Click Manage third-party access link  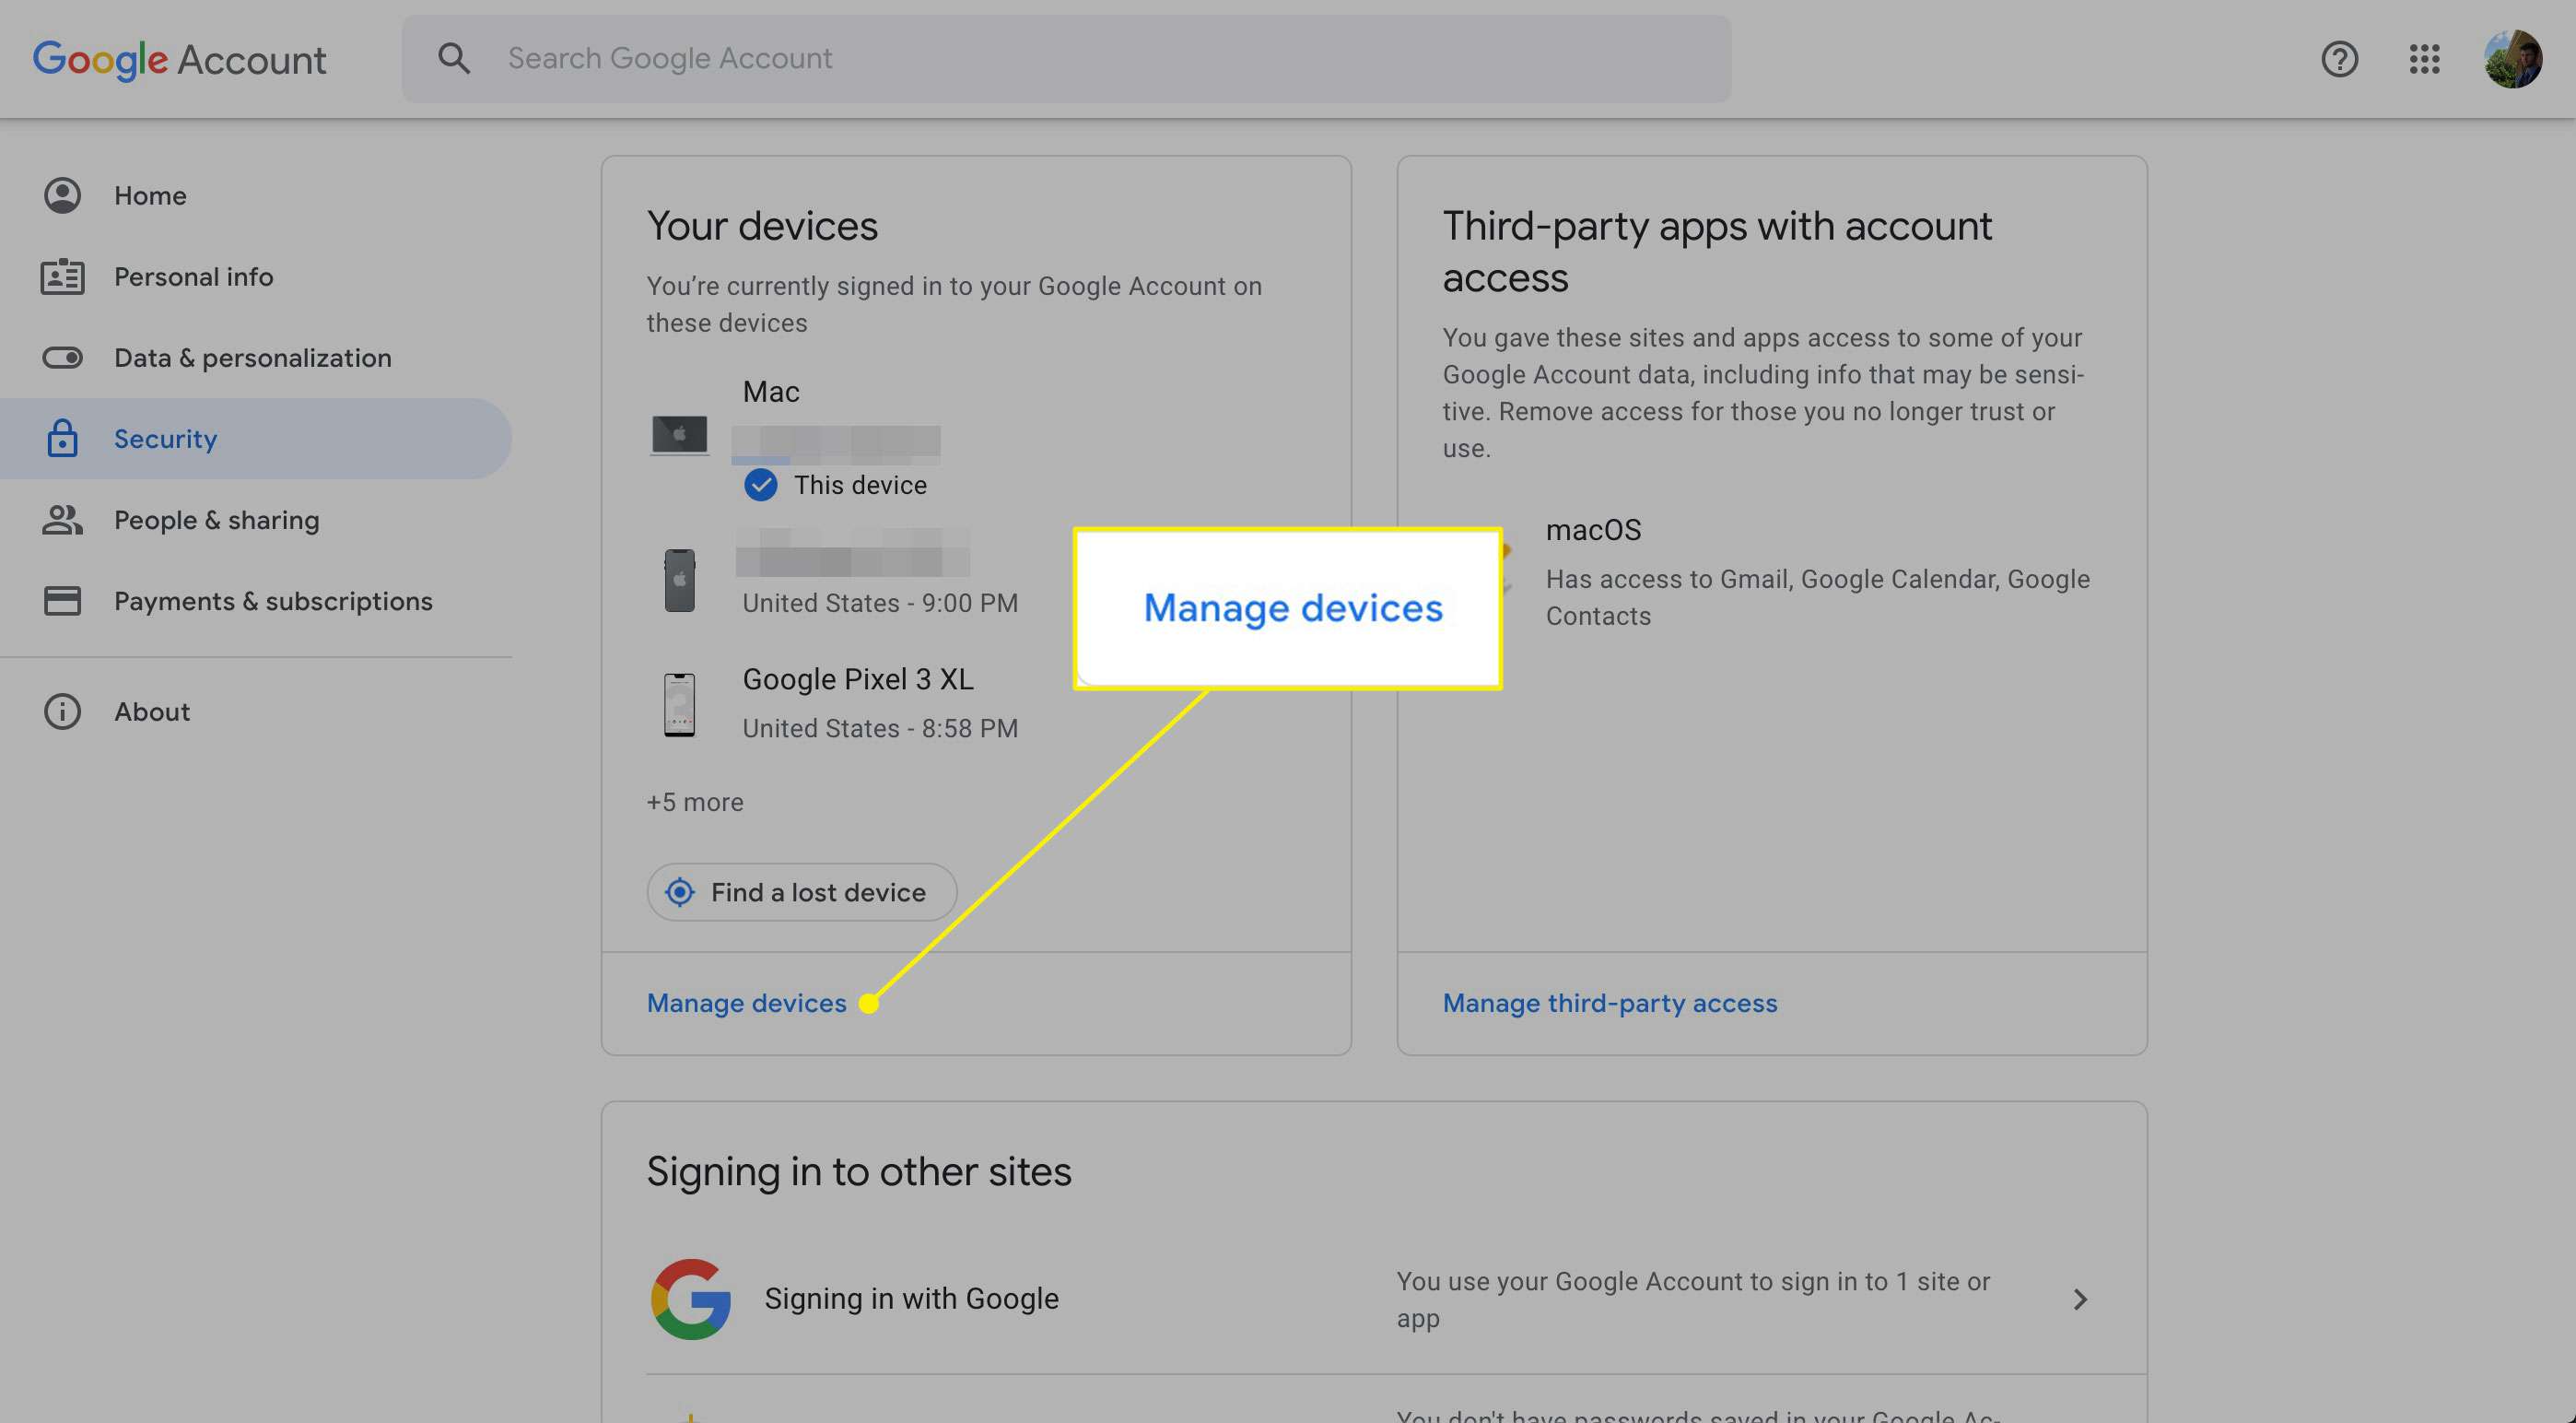pos(1610,1003)
